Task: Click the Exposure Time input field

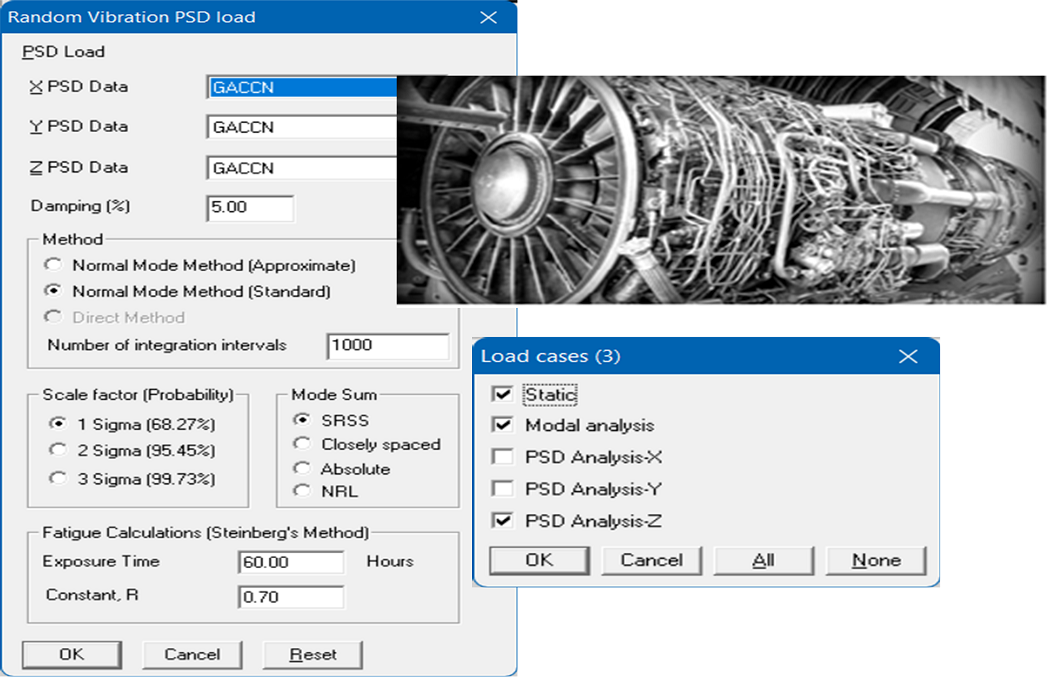Action: (x=291, y=562)
